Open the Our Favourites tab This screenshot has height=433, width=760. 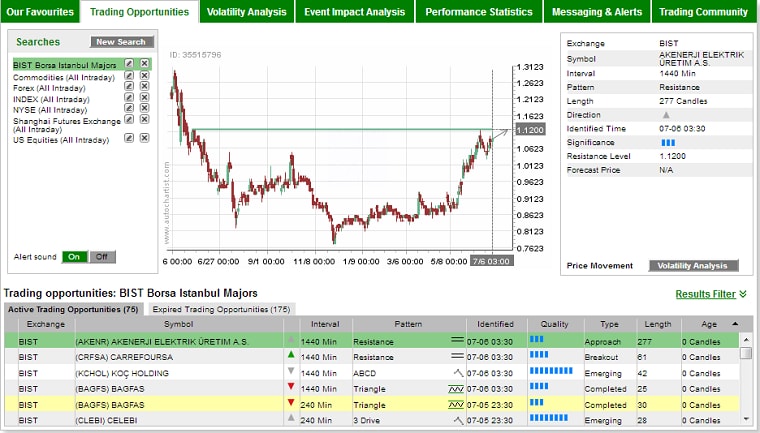click(40, 12)
